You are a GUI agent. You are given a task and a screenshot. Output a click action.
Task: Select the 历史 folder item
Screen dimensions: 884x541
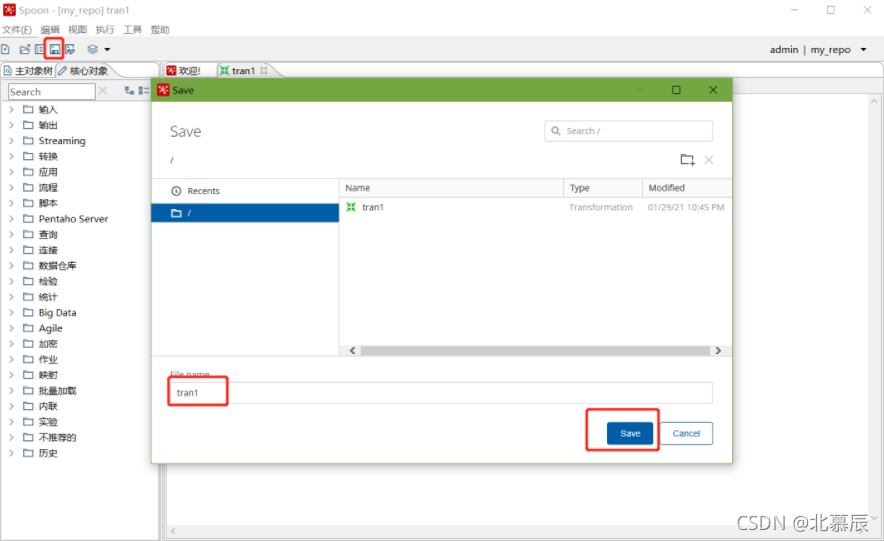[x=48, y=453]
